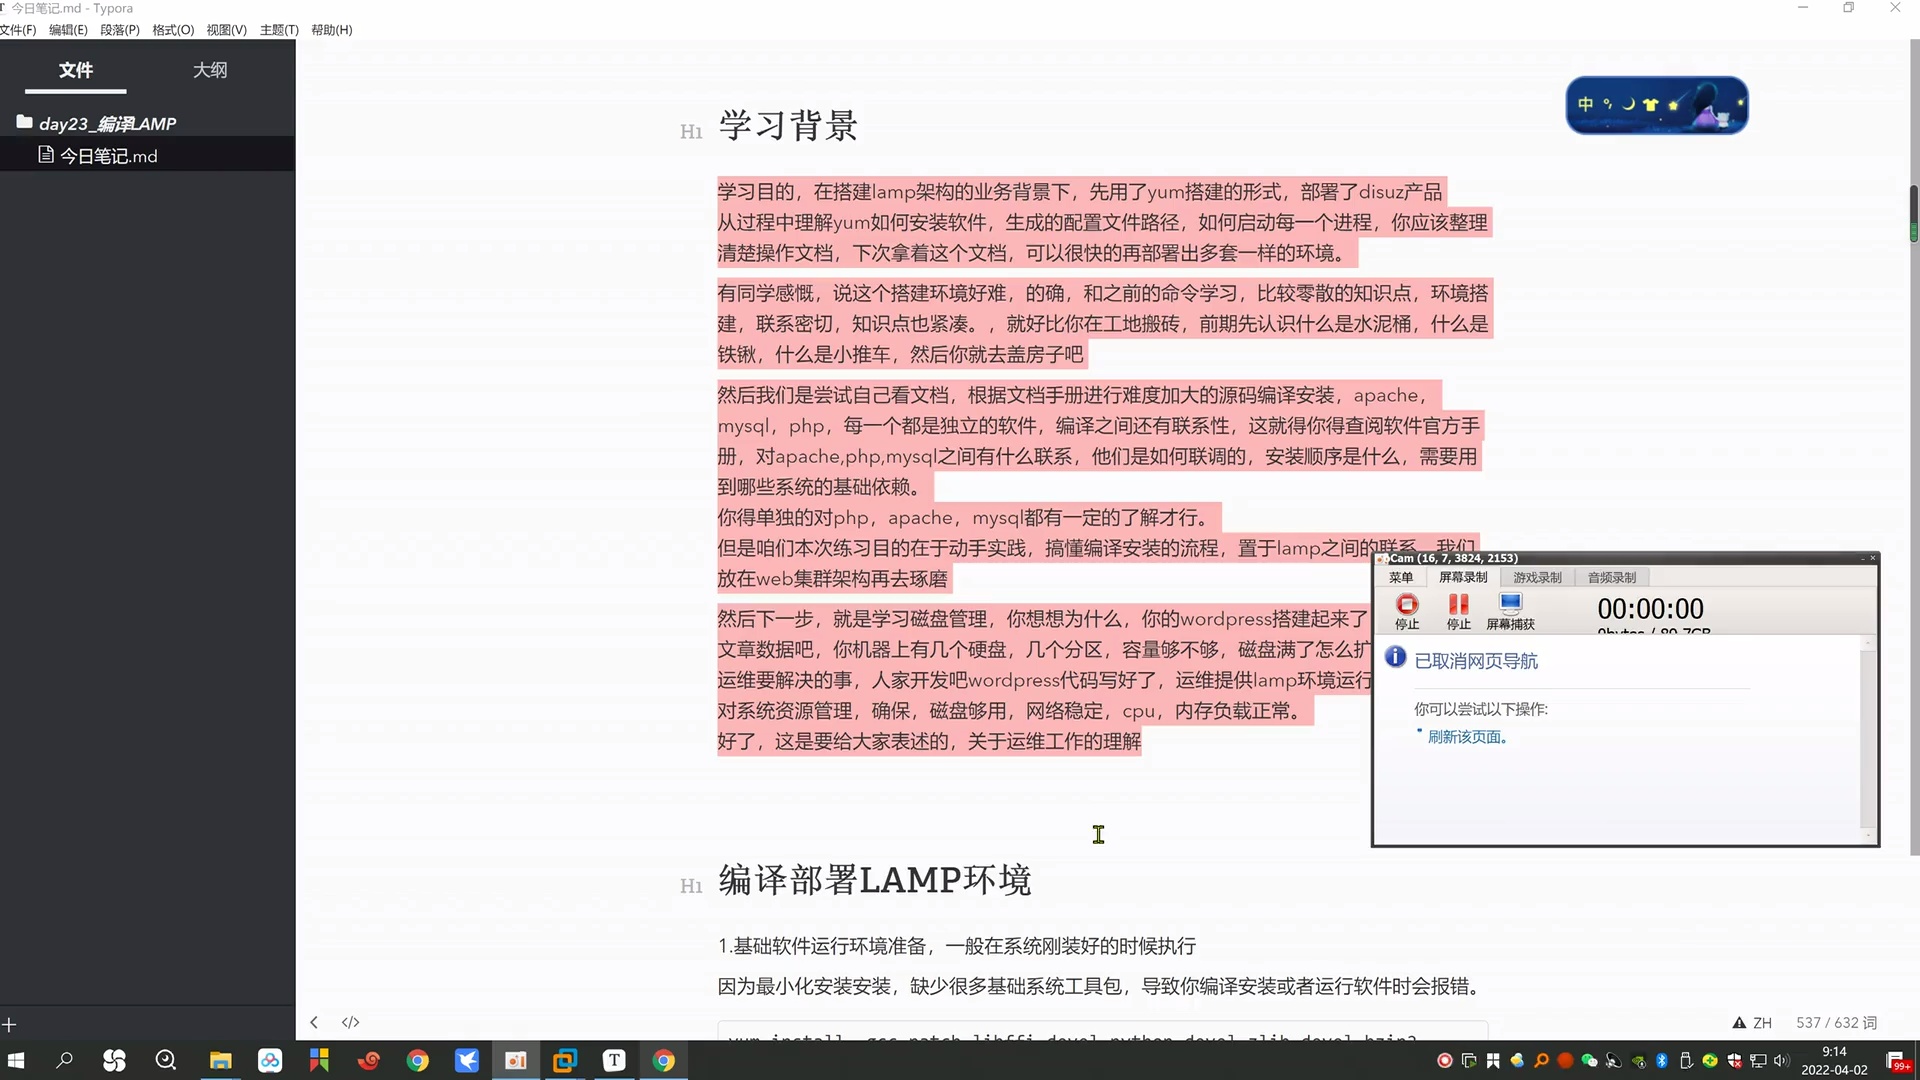Click the 刷新该页面 link
Screen dimensions: 1920x1080
tap(1466, 736)
